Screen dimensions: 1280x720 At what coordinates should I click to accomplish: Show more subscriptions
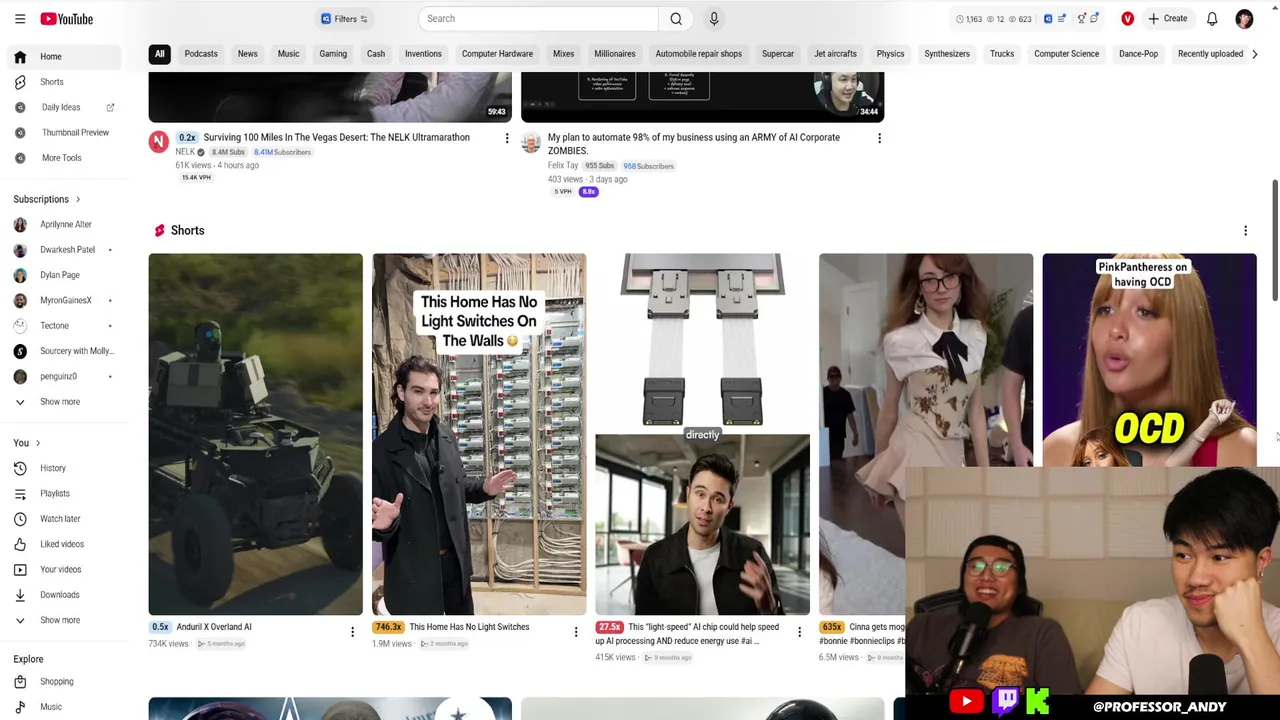(64, 401)
